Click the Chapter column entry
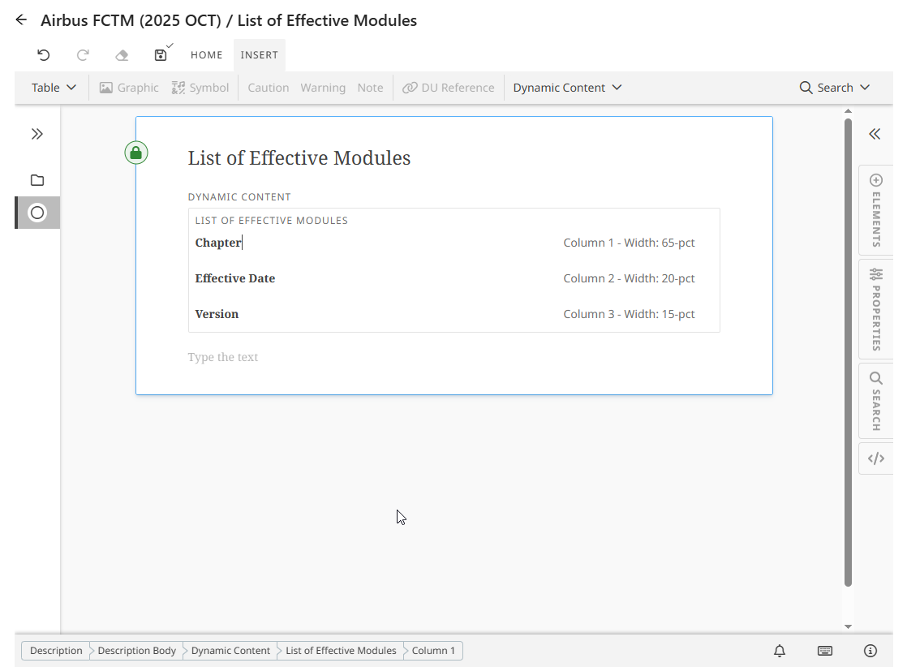This screenshot has height=668, width=908. pos(218,243)
